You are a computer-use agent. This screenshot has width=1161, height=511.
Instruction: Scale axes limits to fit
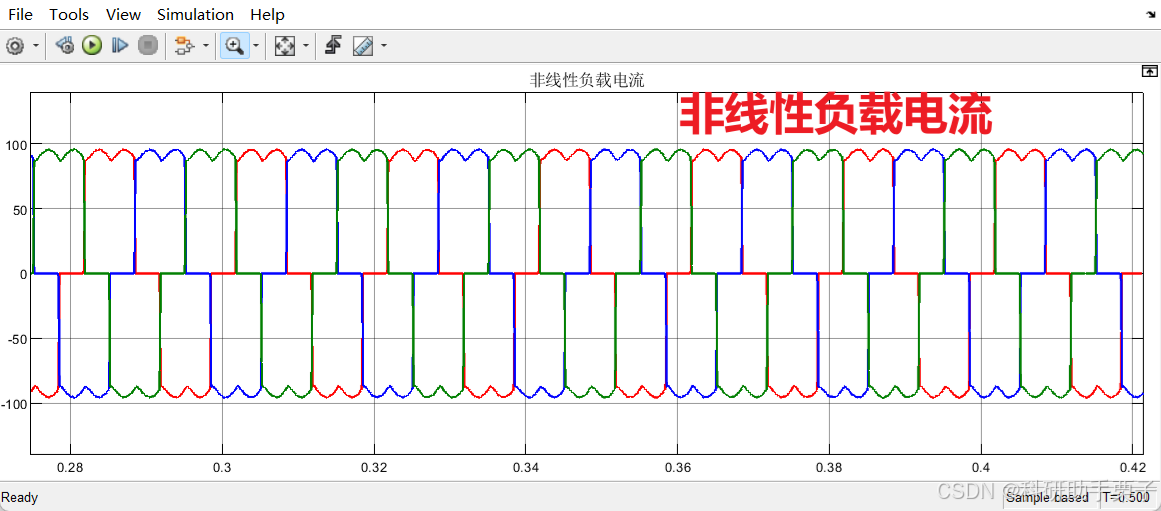[x=284, y=46]
